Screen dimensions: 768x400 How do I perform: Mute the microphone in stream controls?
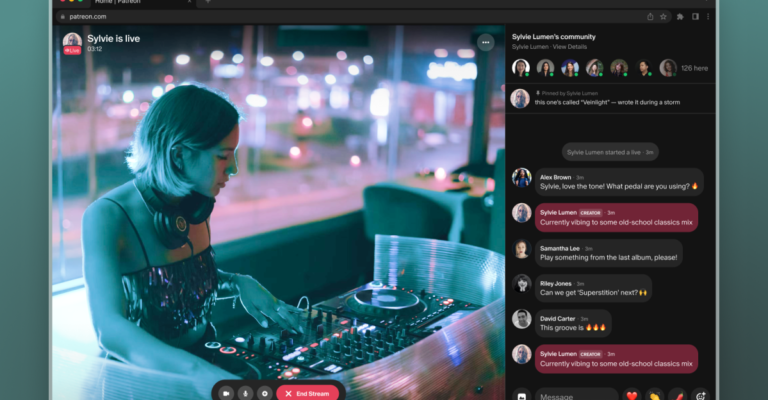tap(246, 393)
